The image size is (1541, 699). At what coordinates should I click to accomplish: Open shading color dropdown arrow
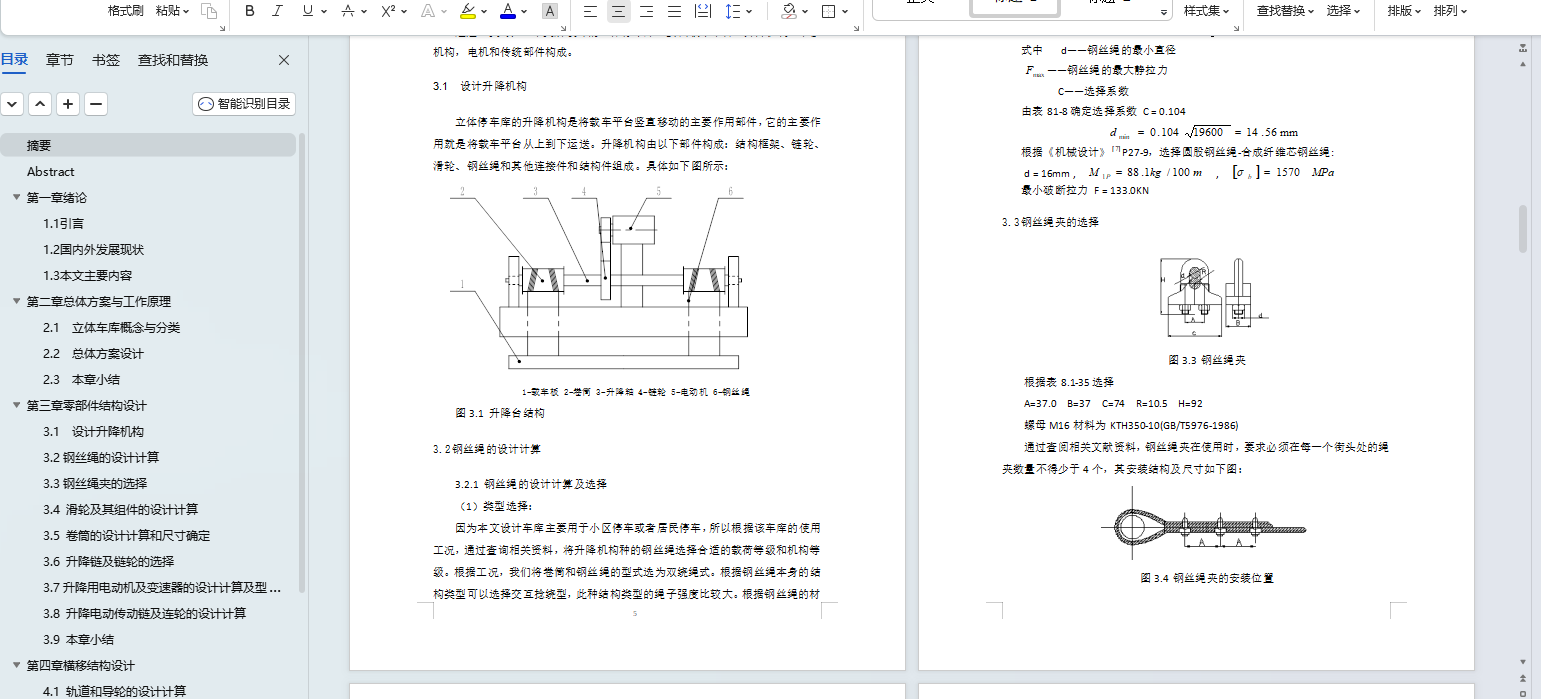click(x=805, y=11)
